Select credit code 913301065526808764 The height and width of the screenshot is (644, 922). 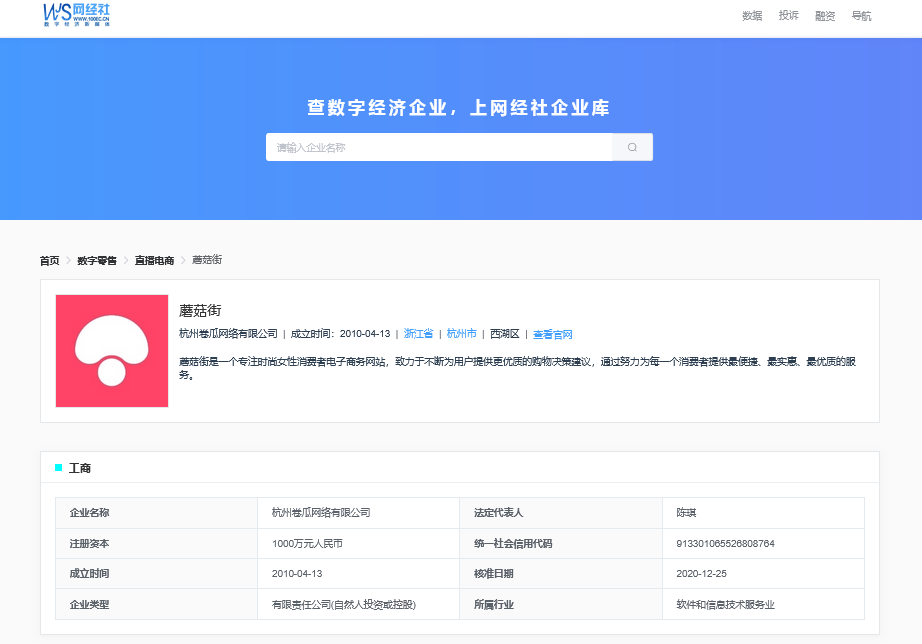(x=726, y=543)
